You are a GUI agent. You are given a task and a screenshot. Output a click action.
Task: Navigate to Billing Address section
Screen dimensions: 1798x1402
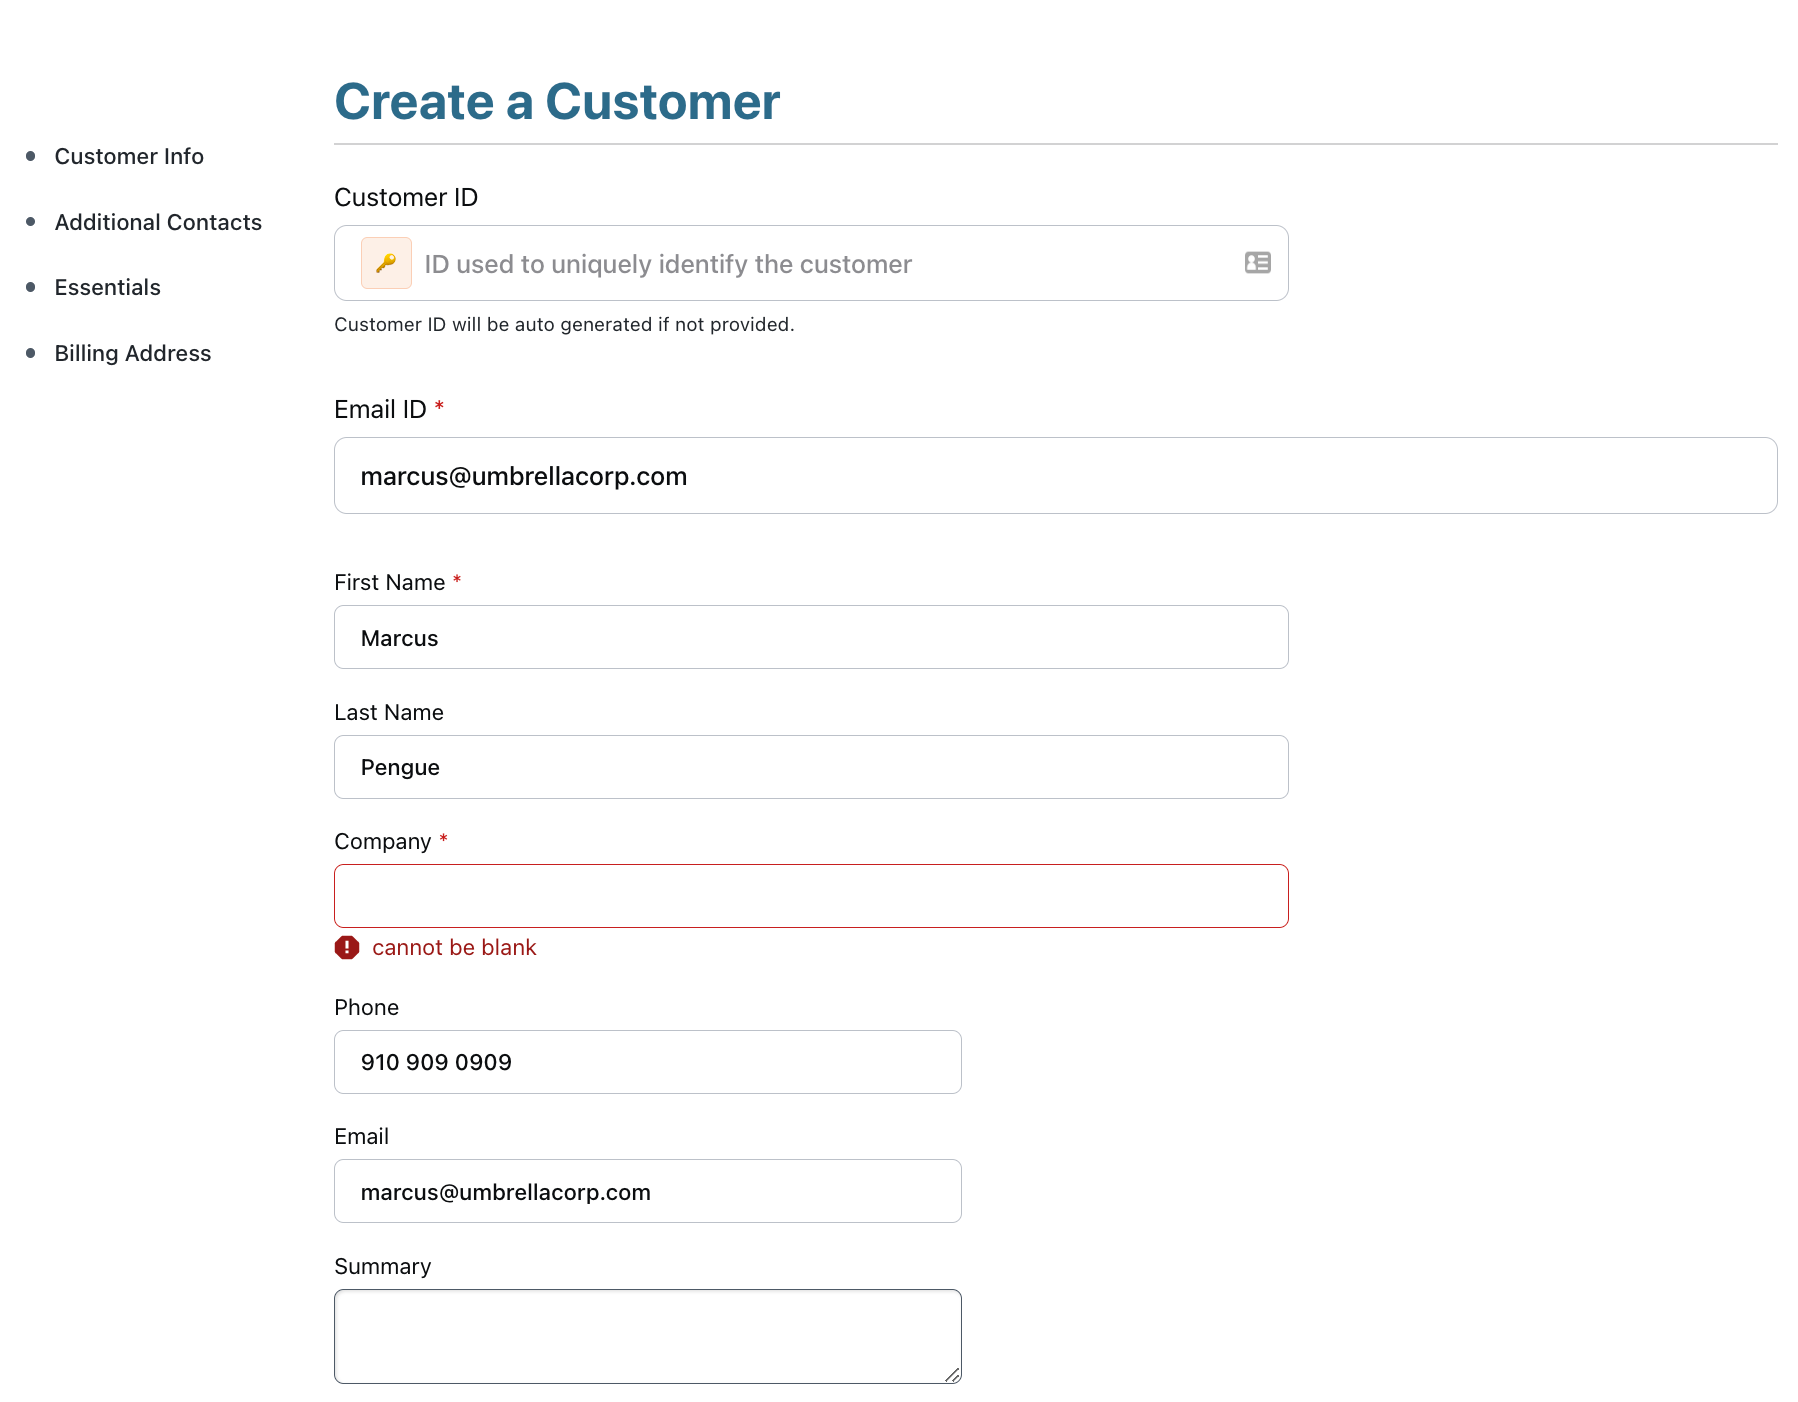(x=133, y=353)
